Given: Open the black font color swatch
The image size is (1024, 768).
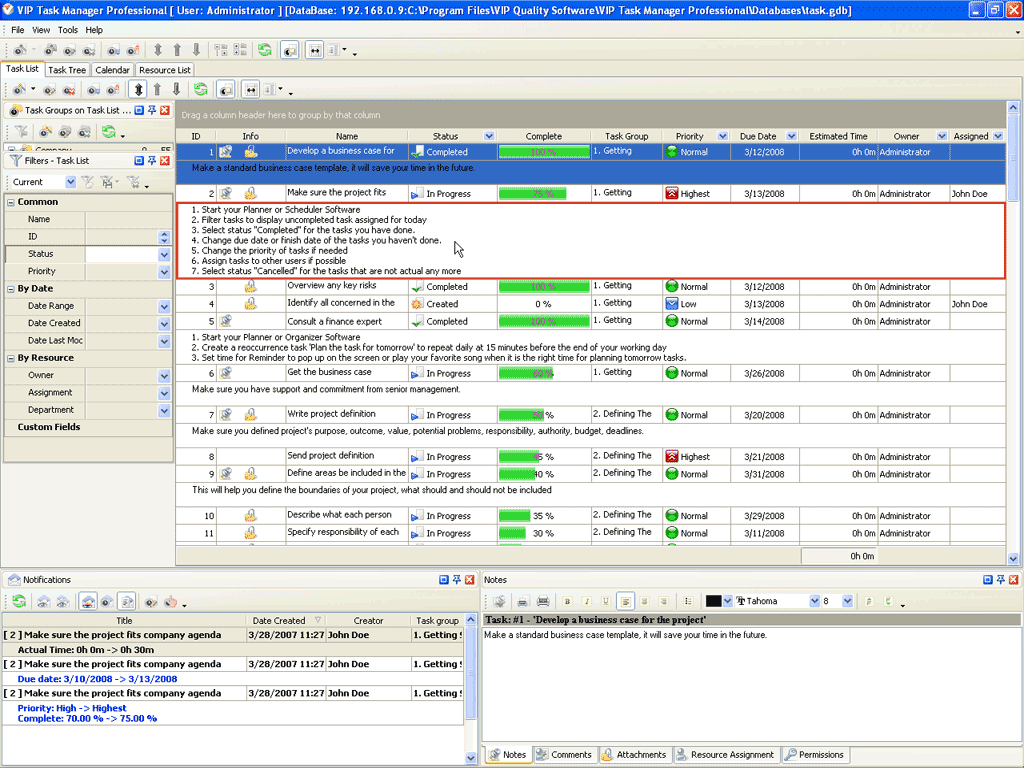Looking at the screenshot, I should [x=713, y=601].
